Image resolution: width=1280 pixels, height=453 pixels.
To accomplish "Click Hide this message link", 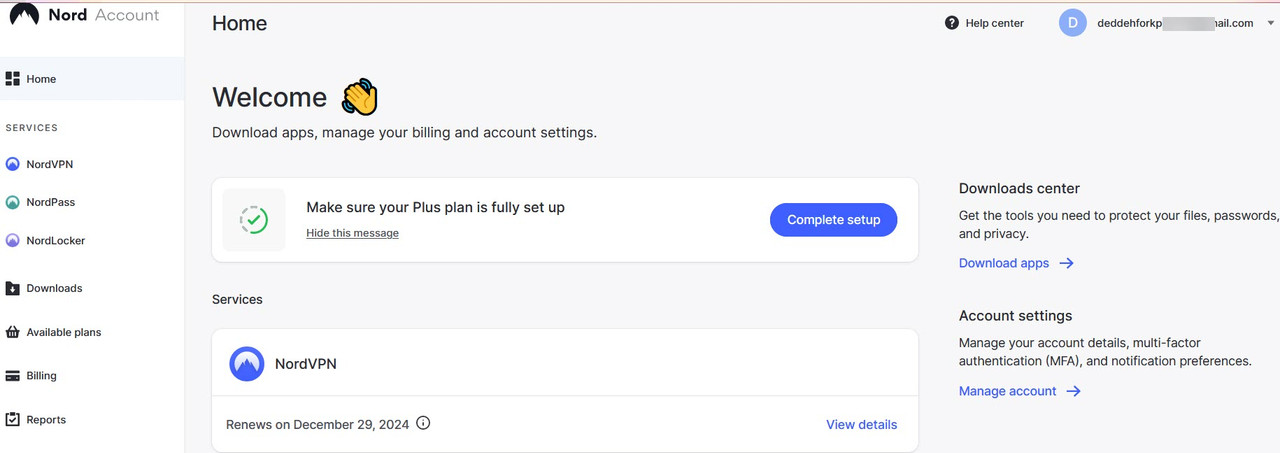I will point(352,233).
